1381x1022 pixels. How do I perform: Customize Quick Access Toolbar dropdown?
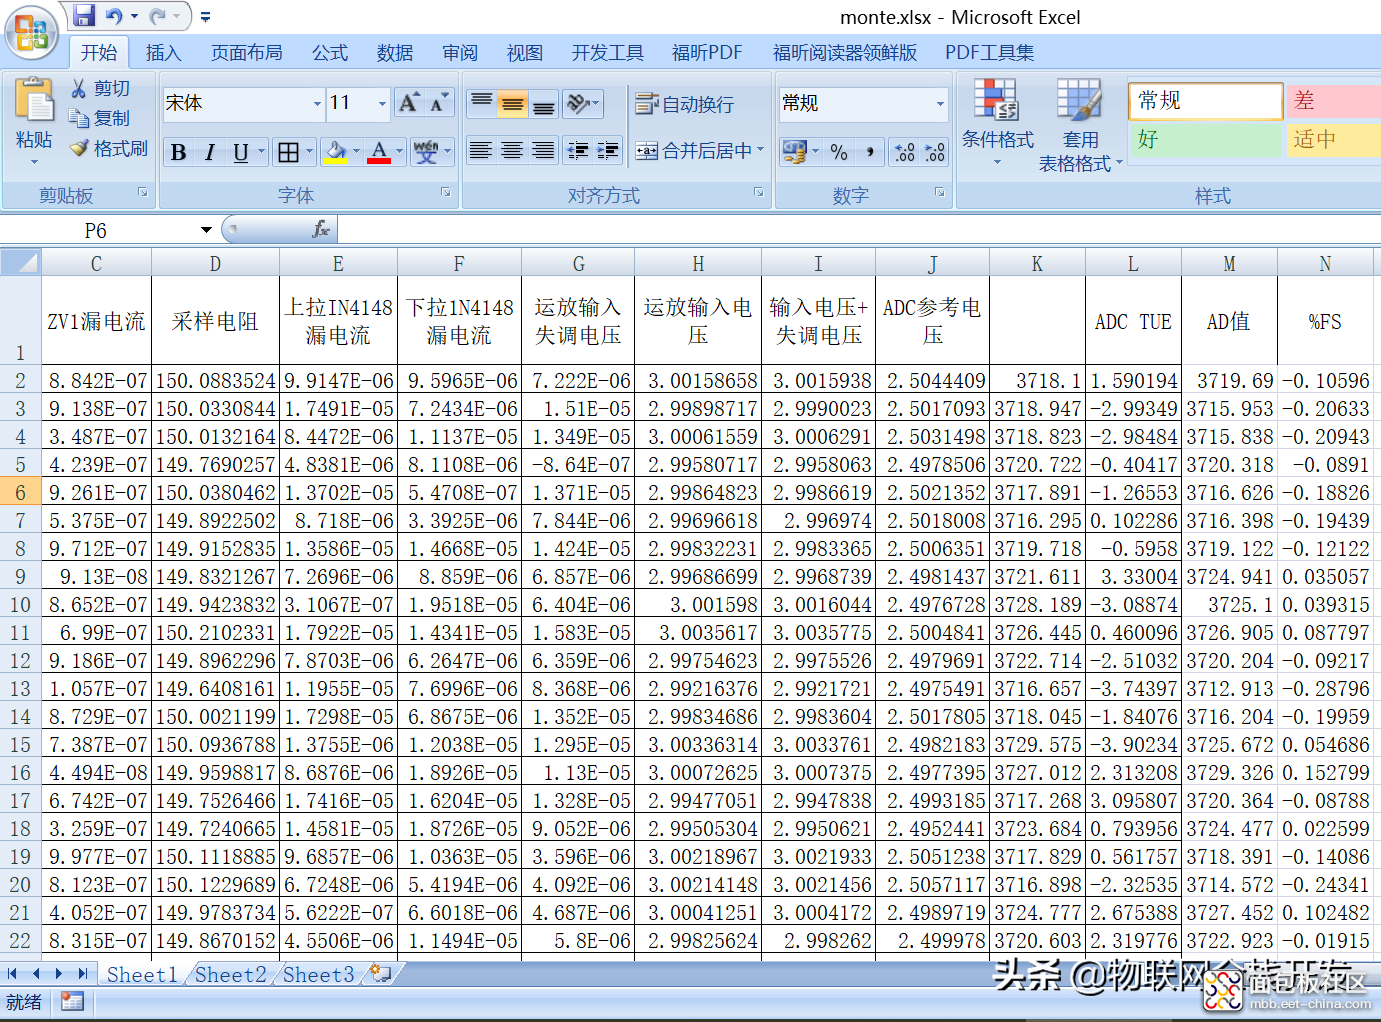[205, 17]
